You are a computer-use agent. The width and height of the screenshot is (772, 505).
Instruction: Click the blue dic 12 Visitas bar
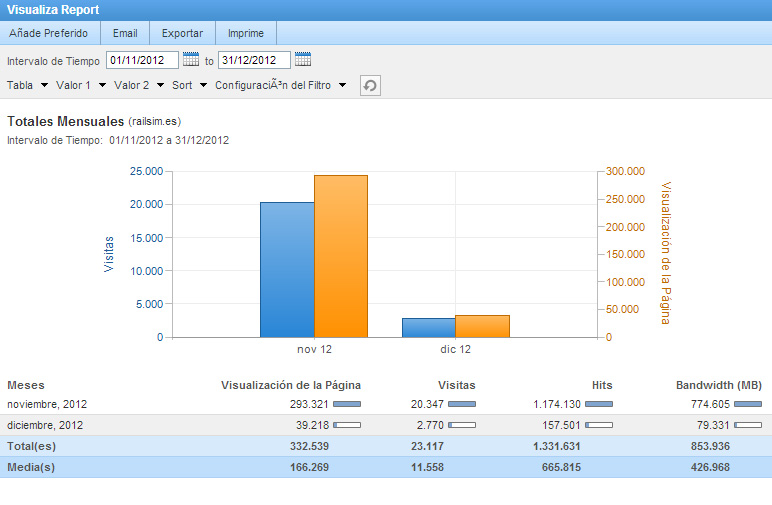[429, 328]
